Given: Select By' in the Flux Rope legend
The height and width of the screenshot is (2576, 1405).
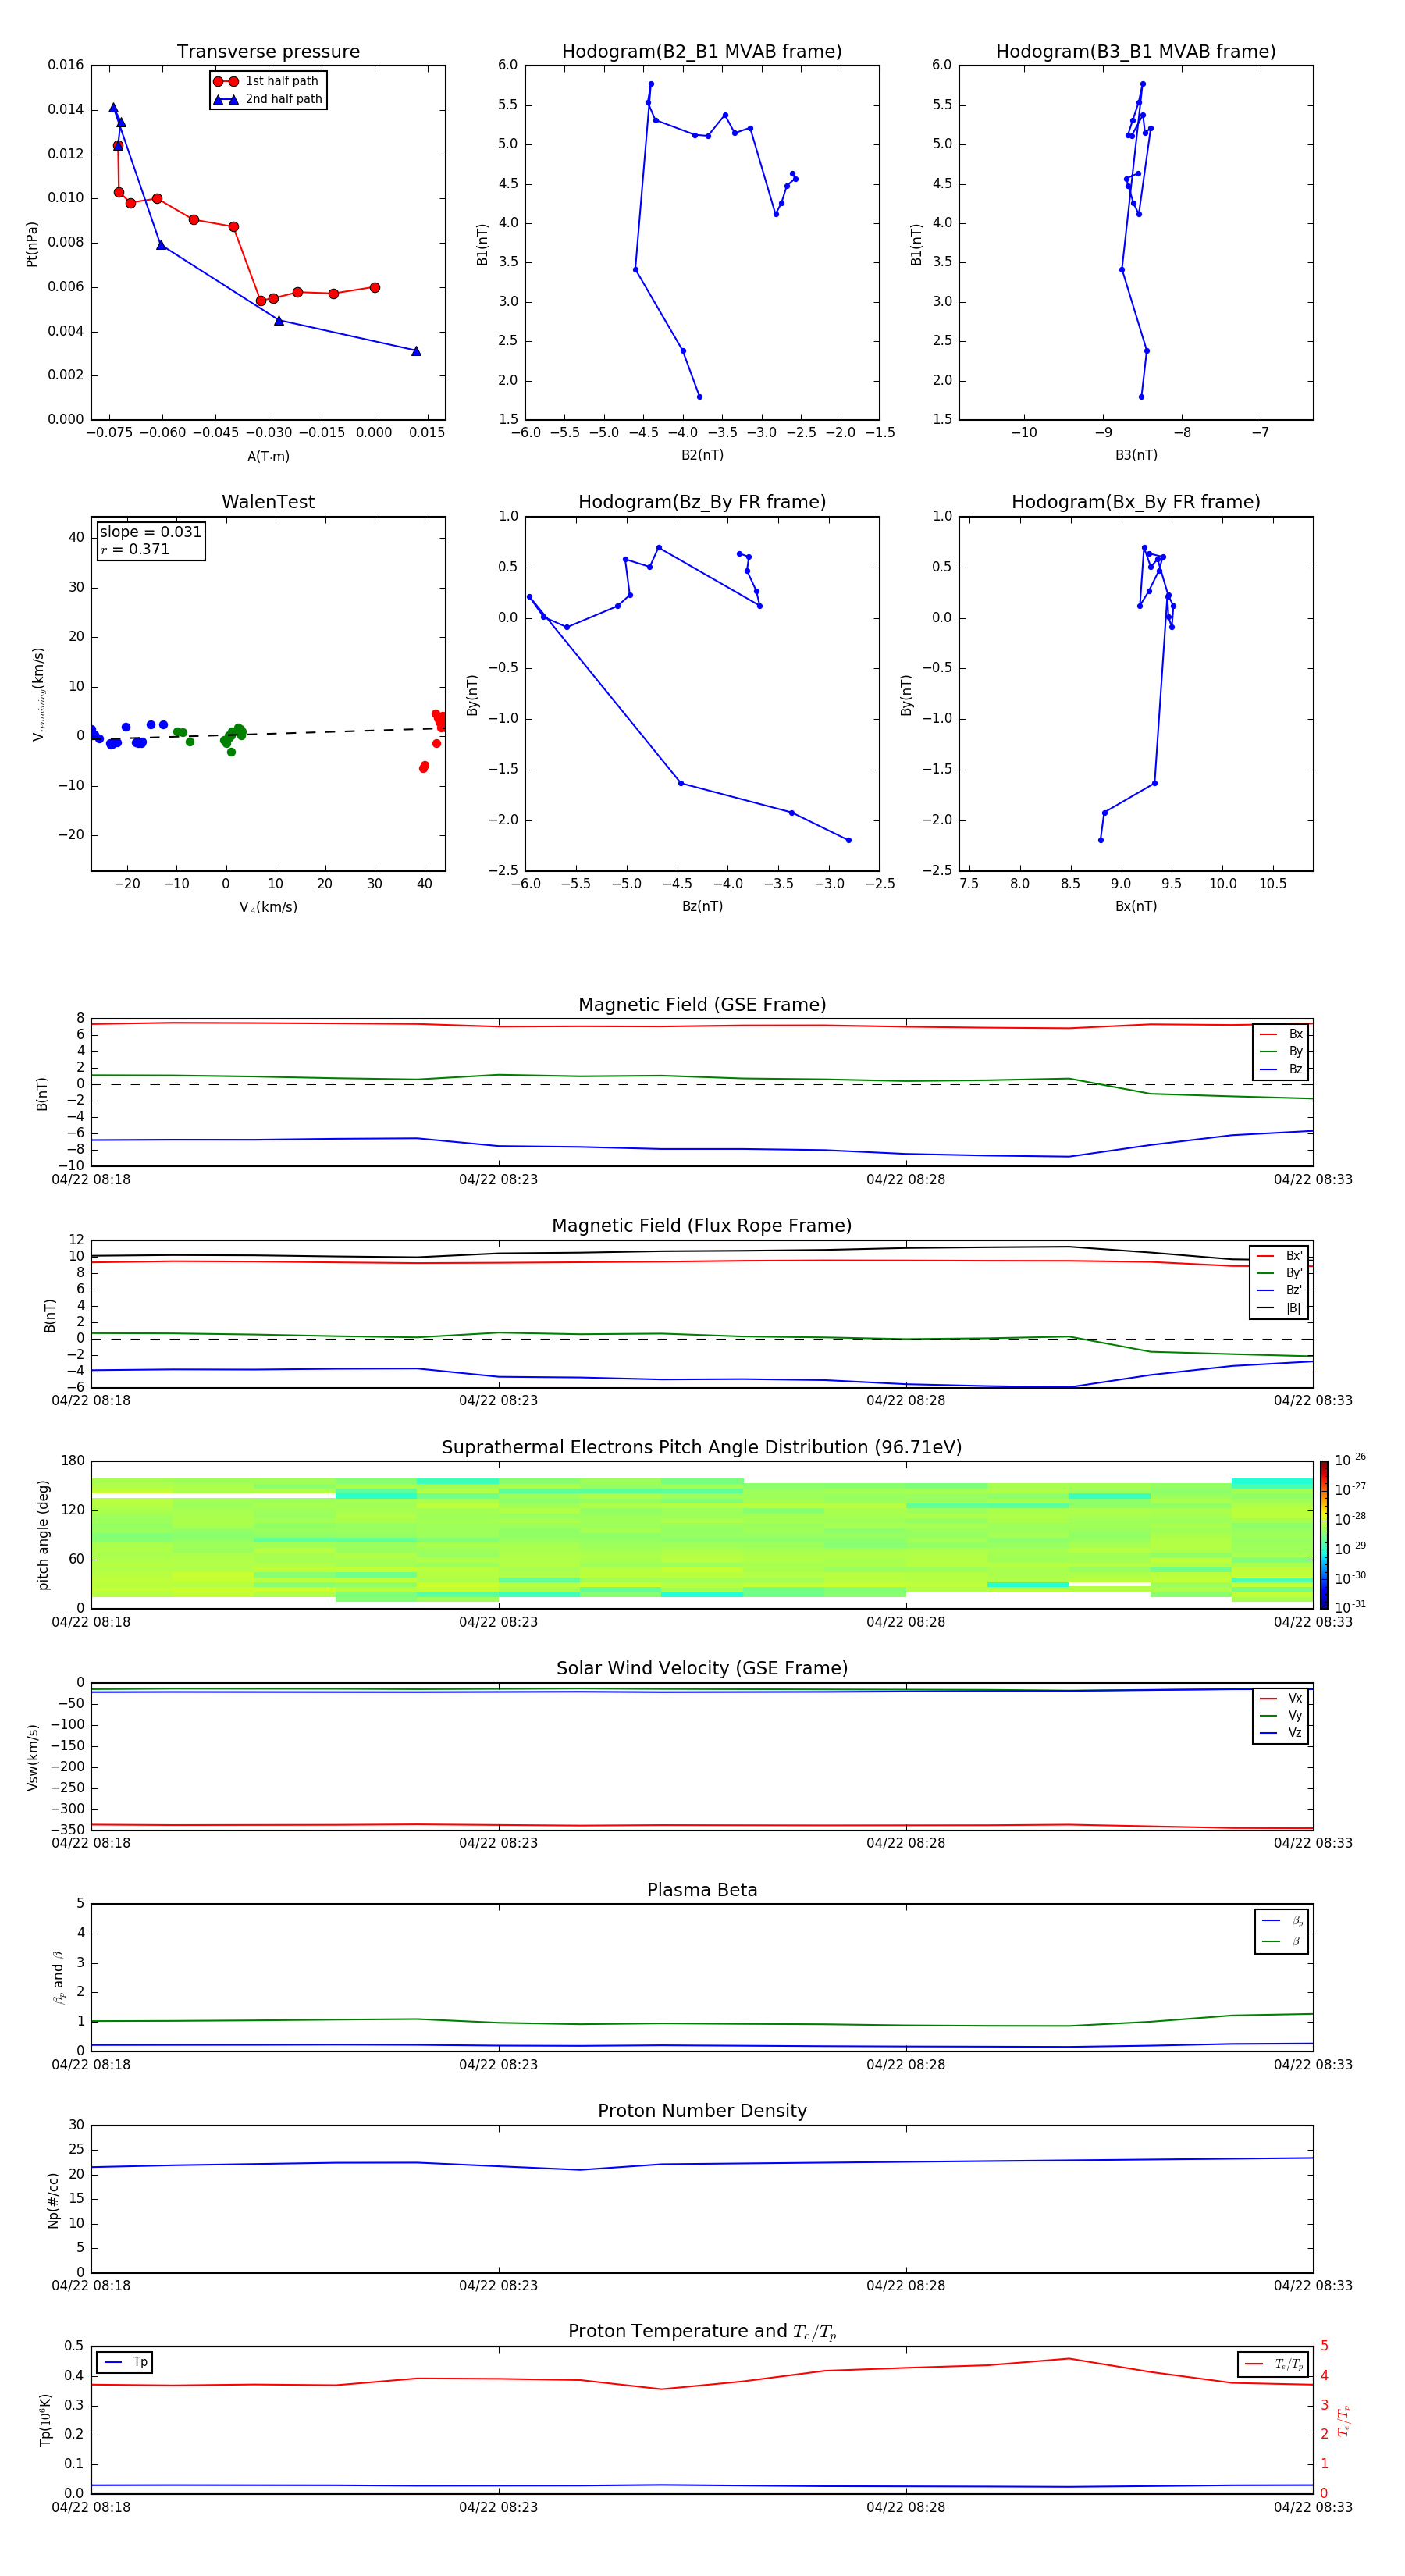Looking at the screenshot, I should pyautogui.click(x=1280, y=1273).
